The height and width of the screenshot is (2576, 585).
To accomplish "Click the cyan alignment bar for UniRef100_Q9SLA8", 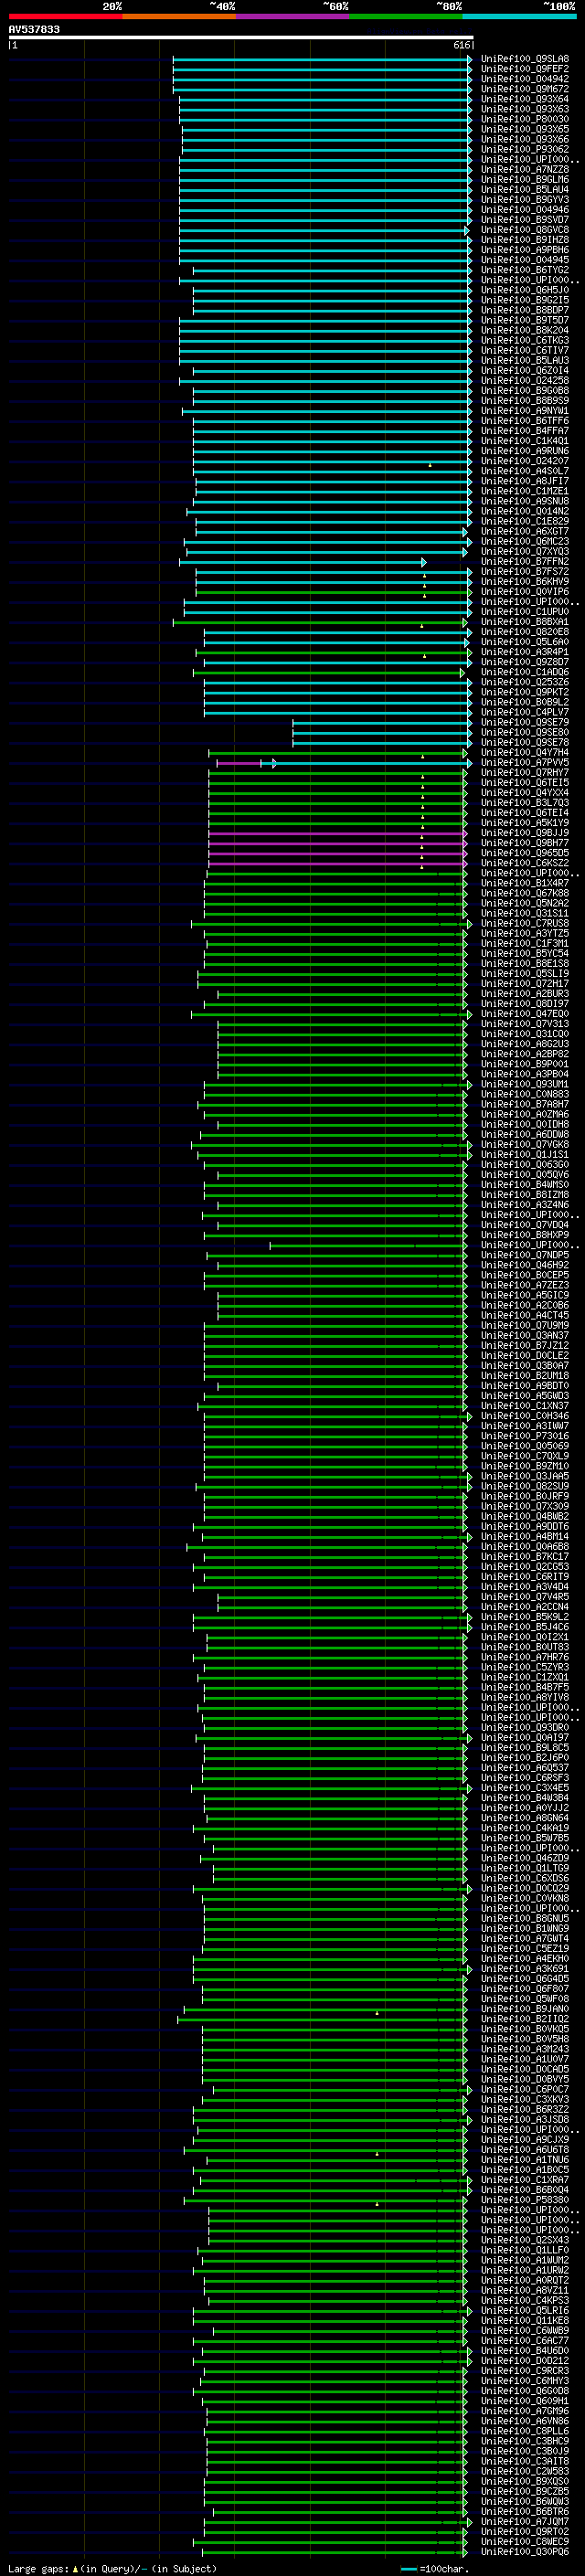I will tap(321, 59).
